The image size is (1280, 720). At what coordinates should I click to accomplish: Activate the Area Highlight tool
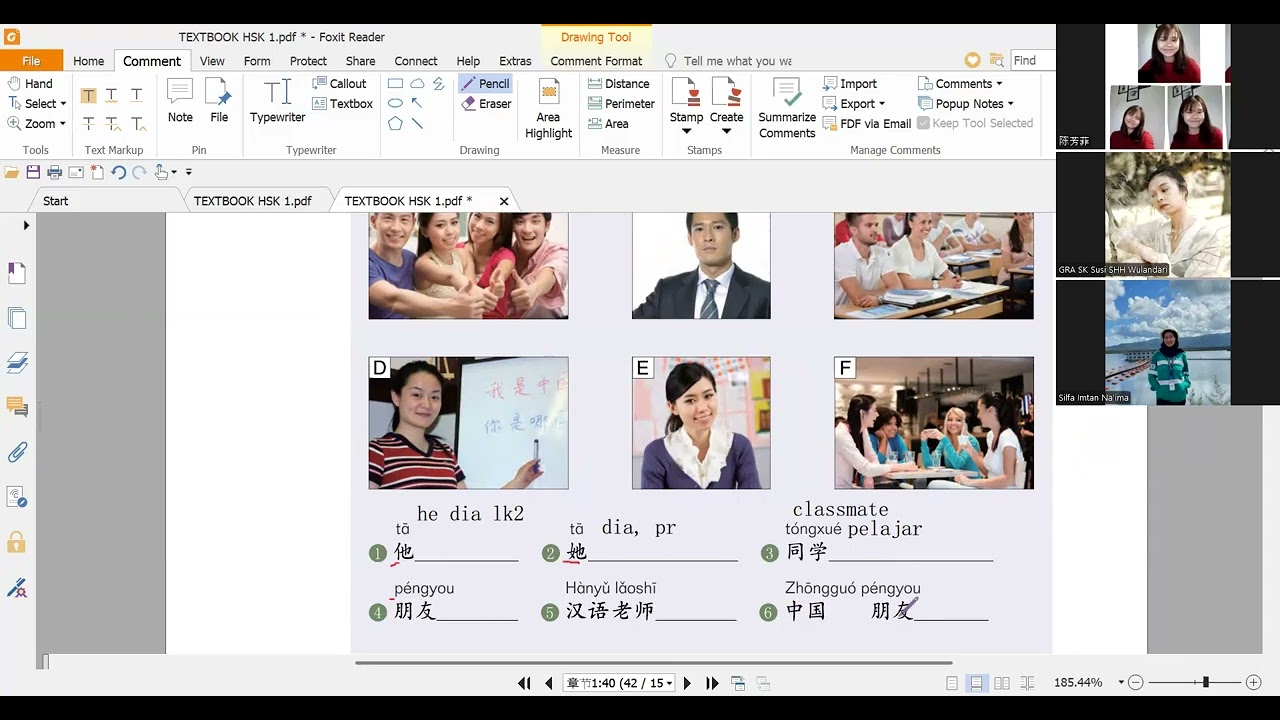[x=548, y=109]
